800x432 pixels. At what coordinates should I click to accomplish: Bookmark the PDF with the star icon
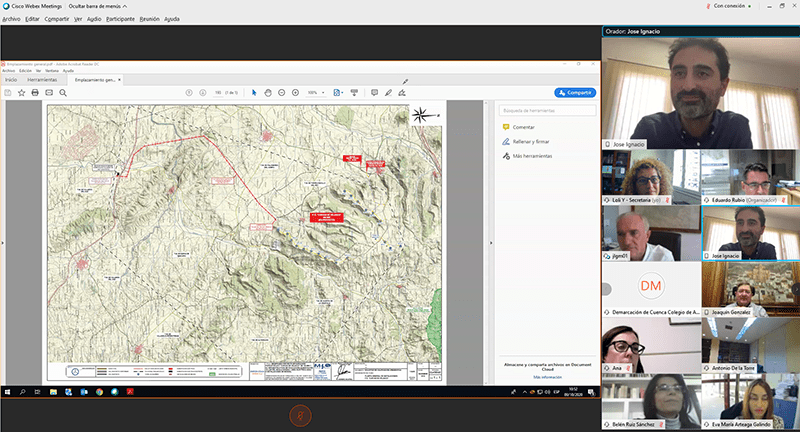point(21,92)
